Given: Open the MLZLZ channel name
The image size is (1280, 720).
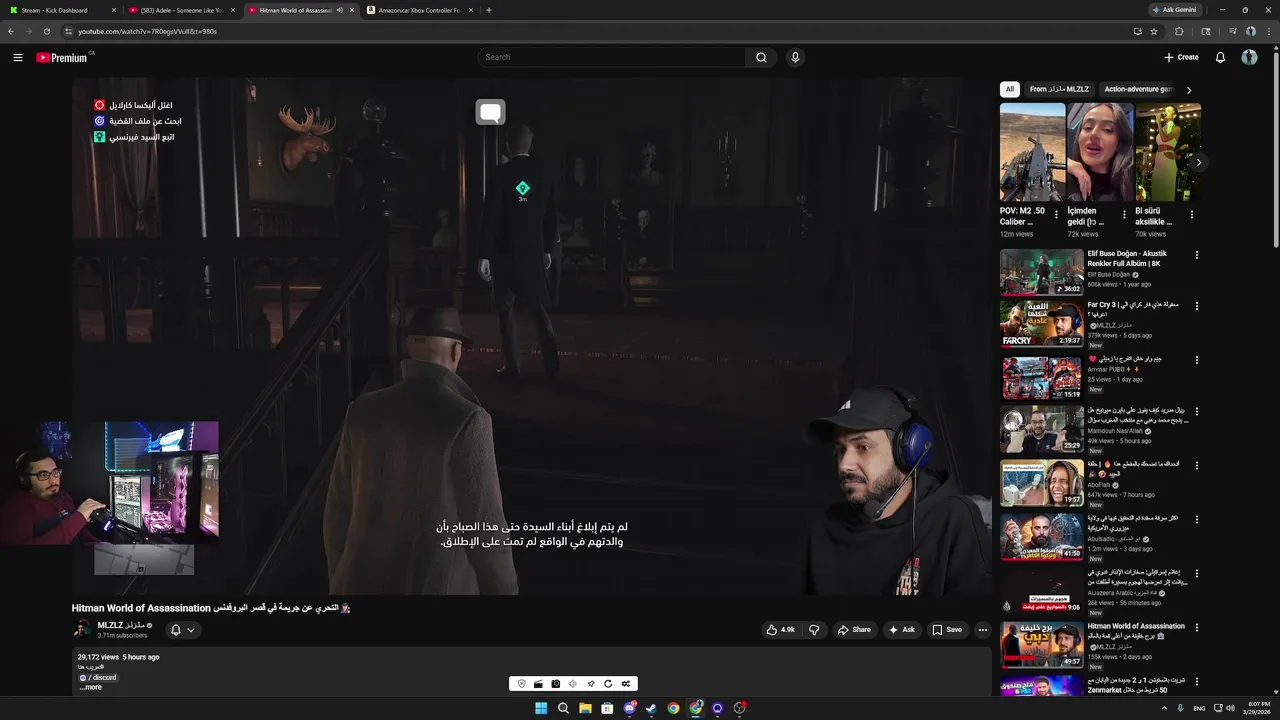Looking at the screenshot, I should click(123, 625).
